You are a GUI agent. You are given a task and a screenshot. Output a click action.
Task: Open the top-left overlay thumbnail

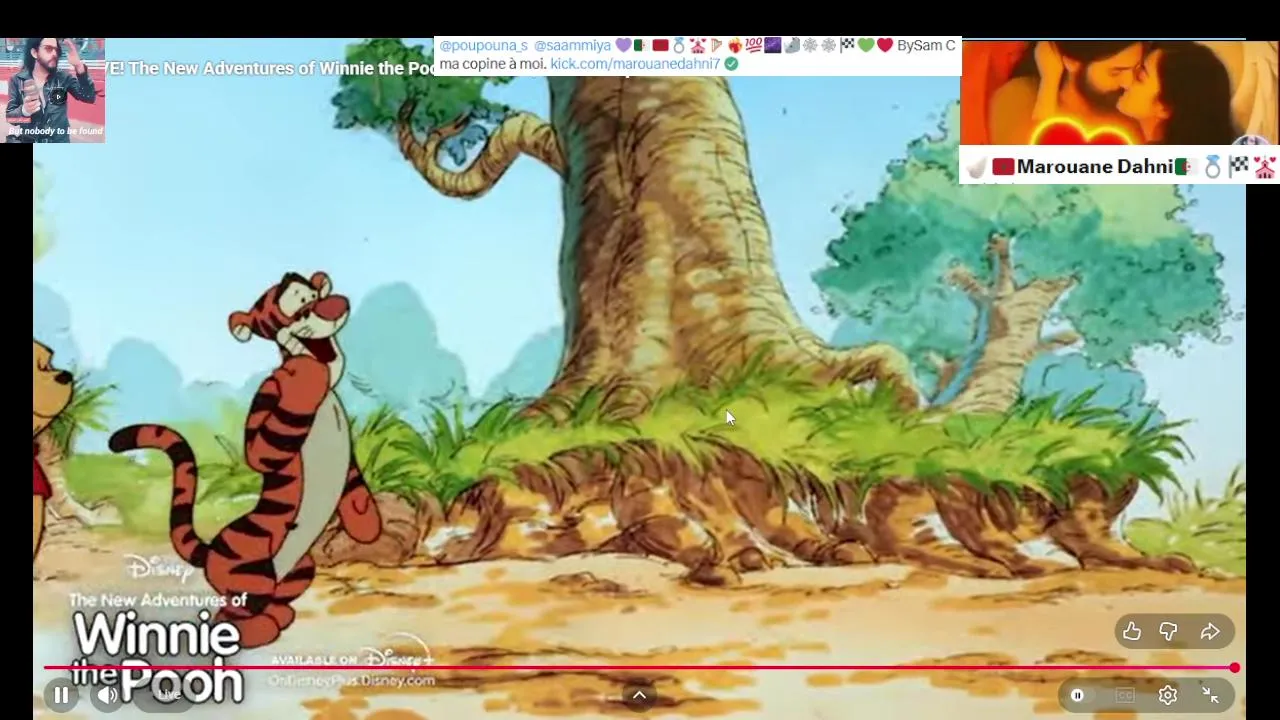click(x=53, y=90)
